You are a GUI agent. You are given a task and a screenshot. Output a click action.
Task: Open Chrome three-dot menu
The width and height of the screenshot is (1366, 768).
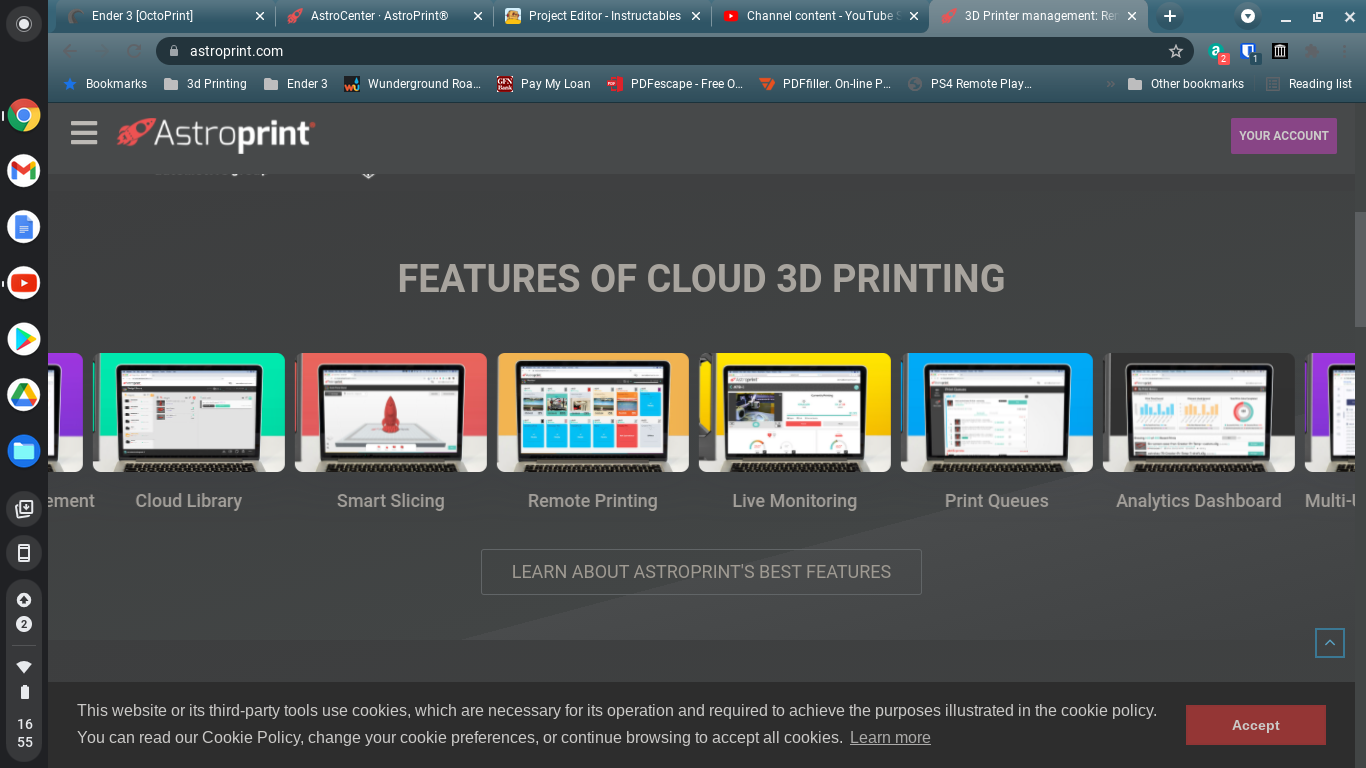(x=1343, y=51)
